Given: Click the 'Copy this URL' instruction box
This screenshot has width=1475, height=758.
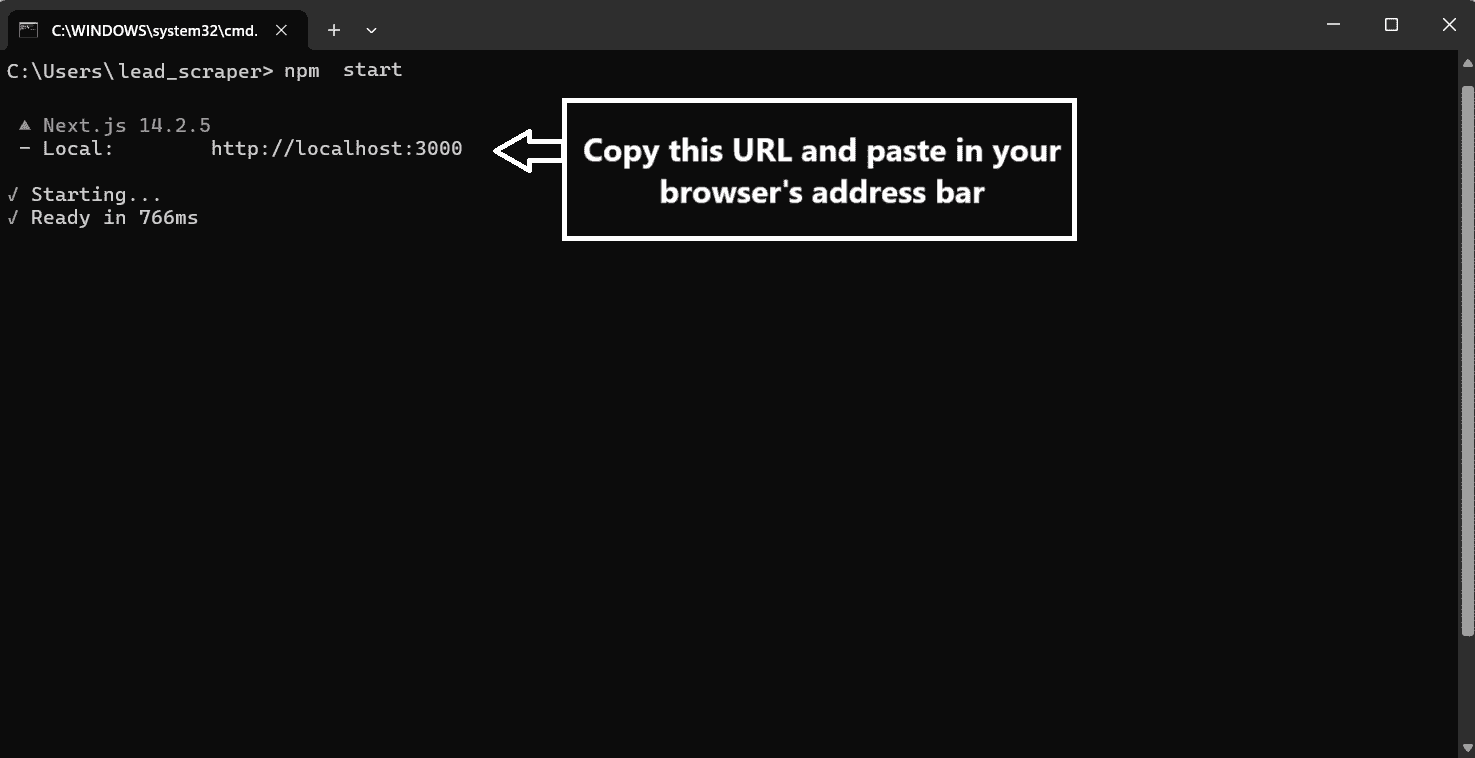Looking at the screenshot, I should pyautogui.click(x=820, y=169).
